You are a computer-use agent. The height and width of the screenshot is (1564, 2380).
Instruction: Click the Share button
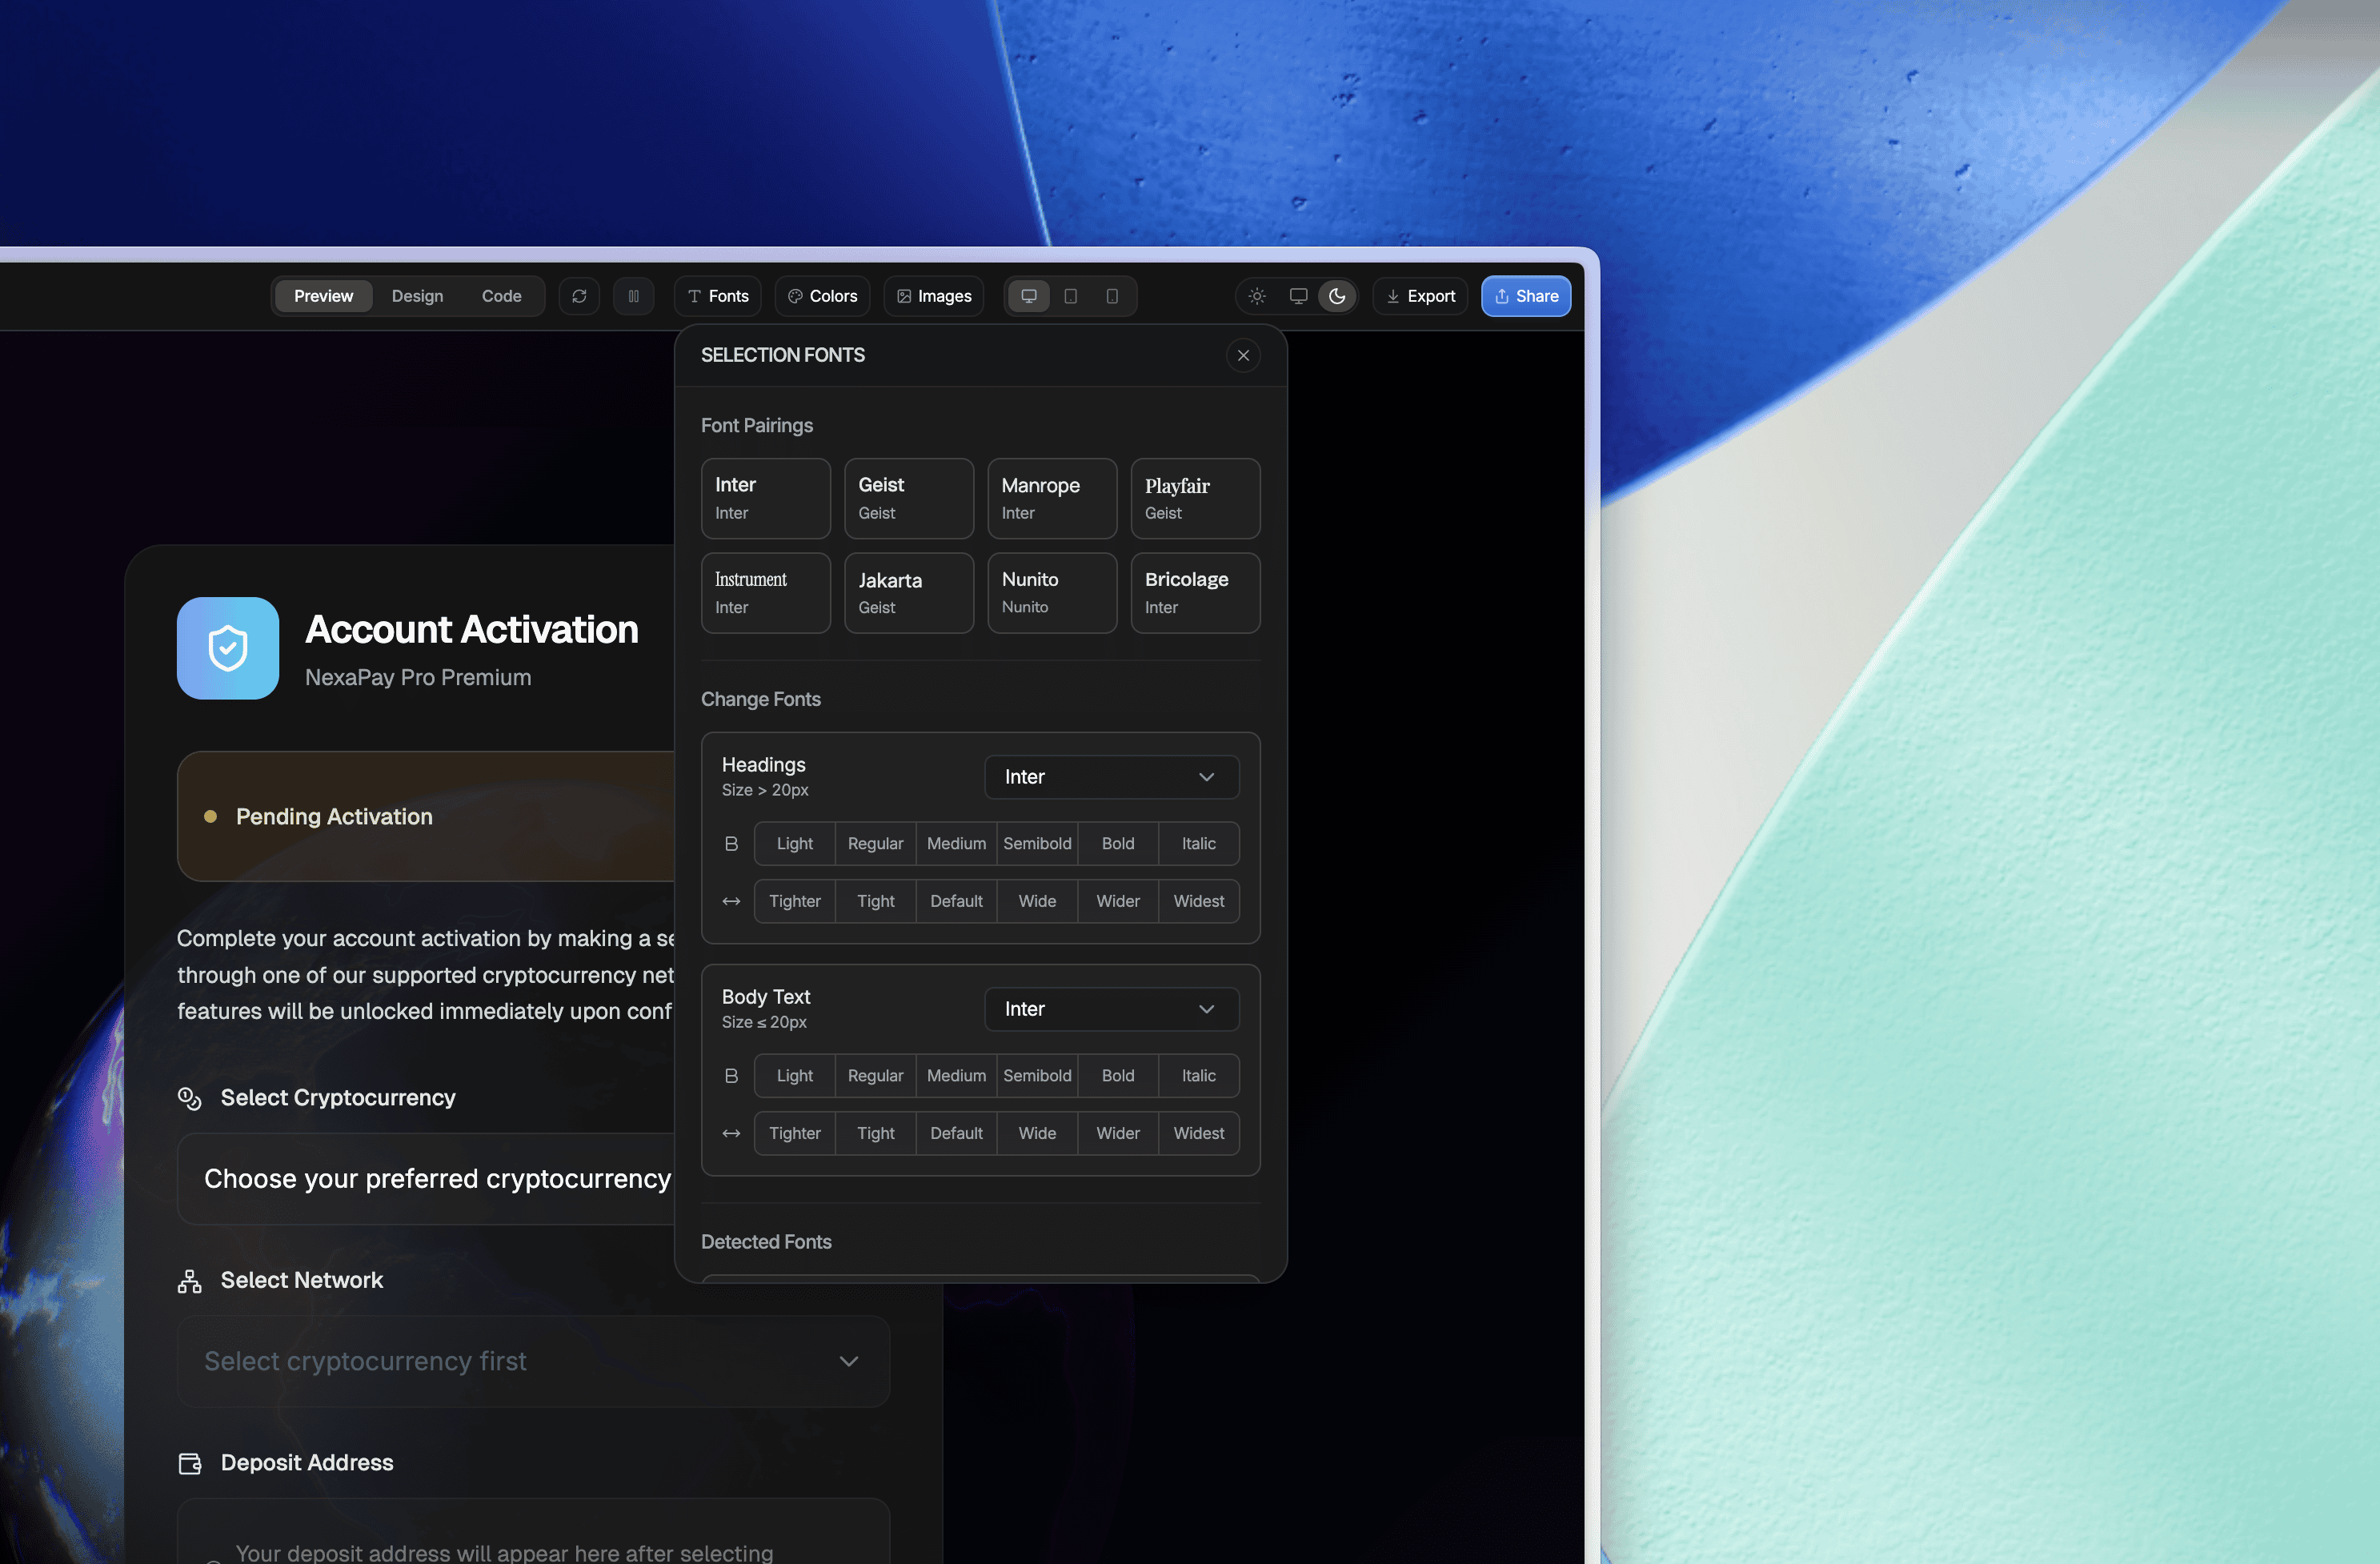coord(1526,296)
